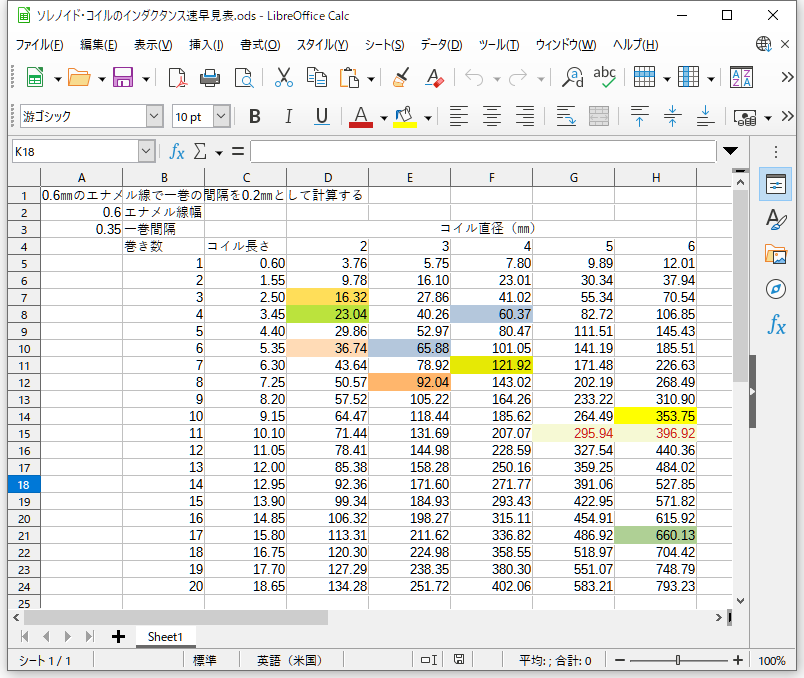Open the Function Wizard fx icon
The height and width of the screenshot is (678, 804).
[177, 151]
